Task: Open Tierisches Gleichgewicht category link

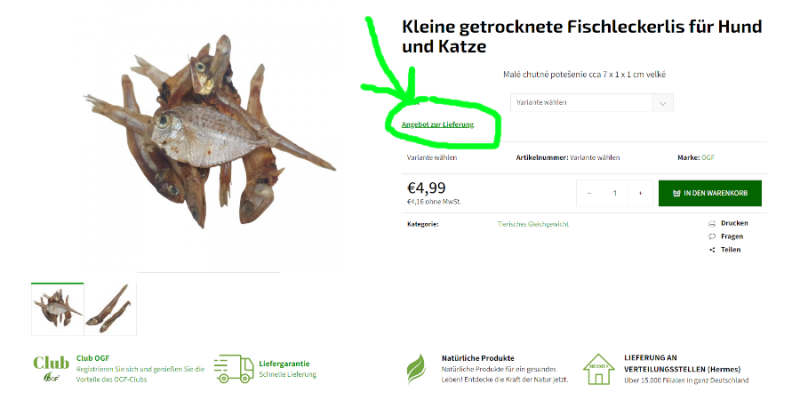Action: pyautogui.click(x=533, y=224)
